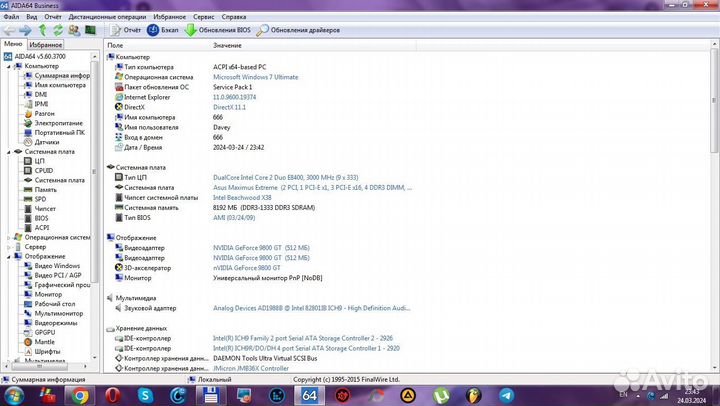The height and width of the screenshot is (406, 720).
Task: Select Портативный ПК tree item
Action: click(54, 133)
